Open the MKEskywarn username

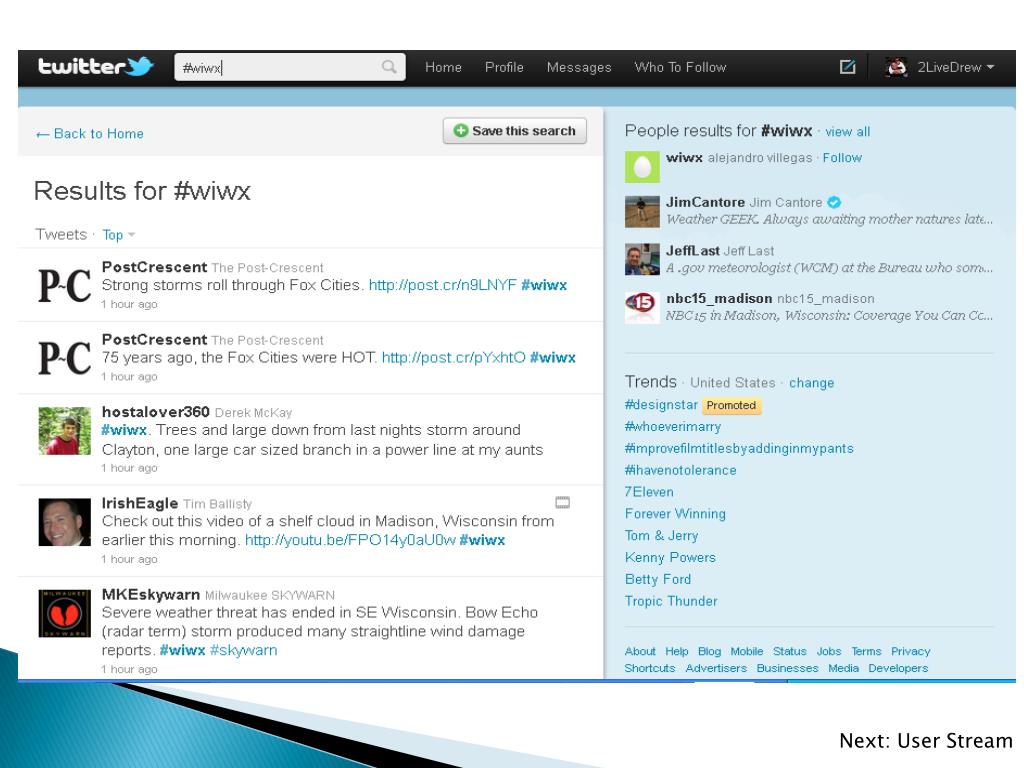coord(151,595)
